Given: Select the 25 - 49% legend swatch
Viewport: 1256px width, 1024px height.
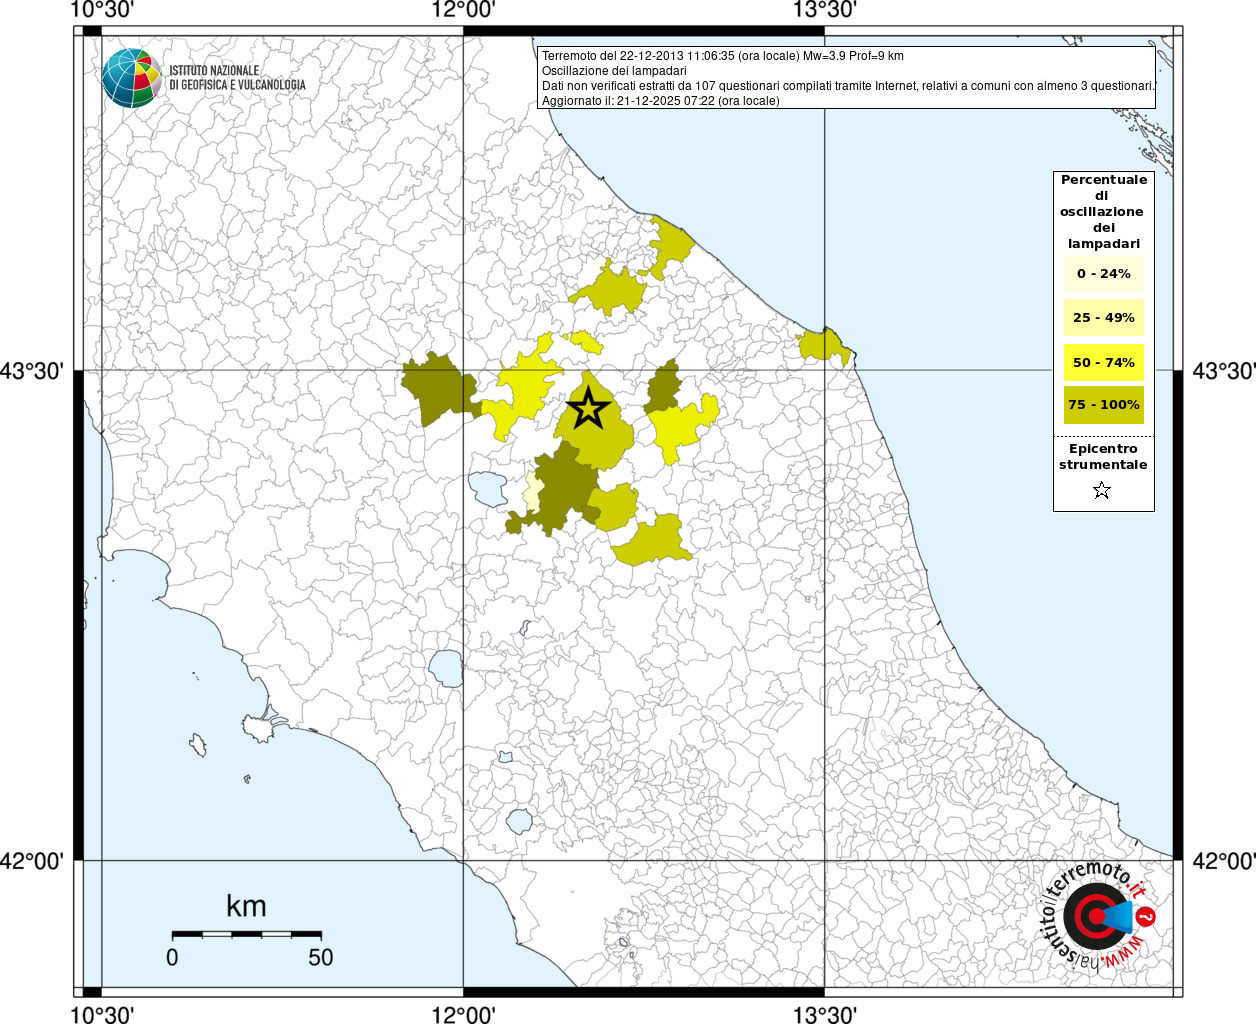Looking at the screenshot, I should tap(1104, 317).
